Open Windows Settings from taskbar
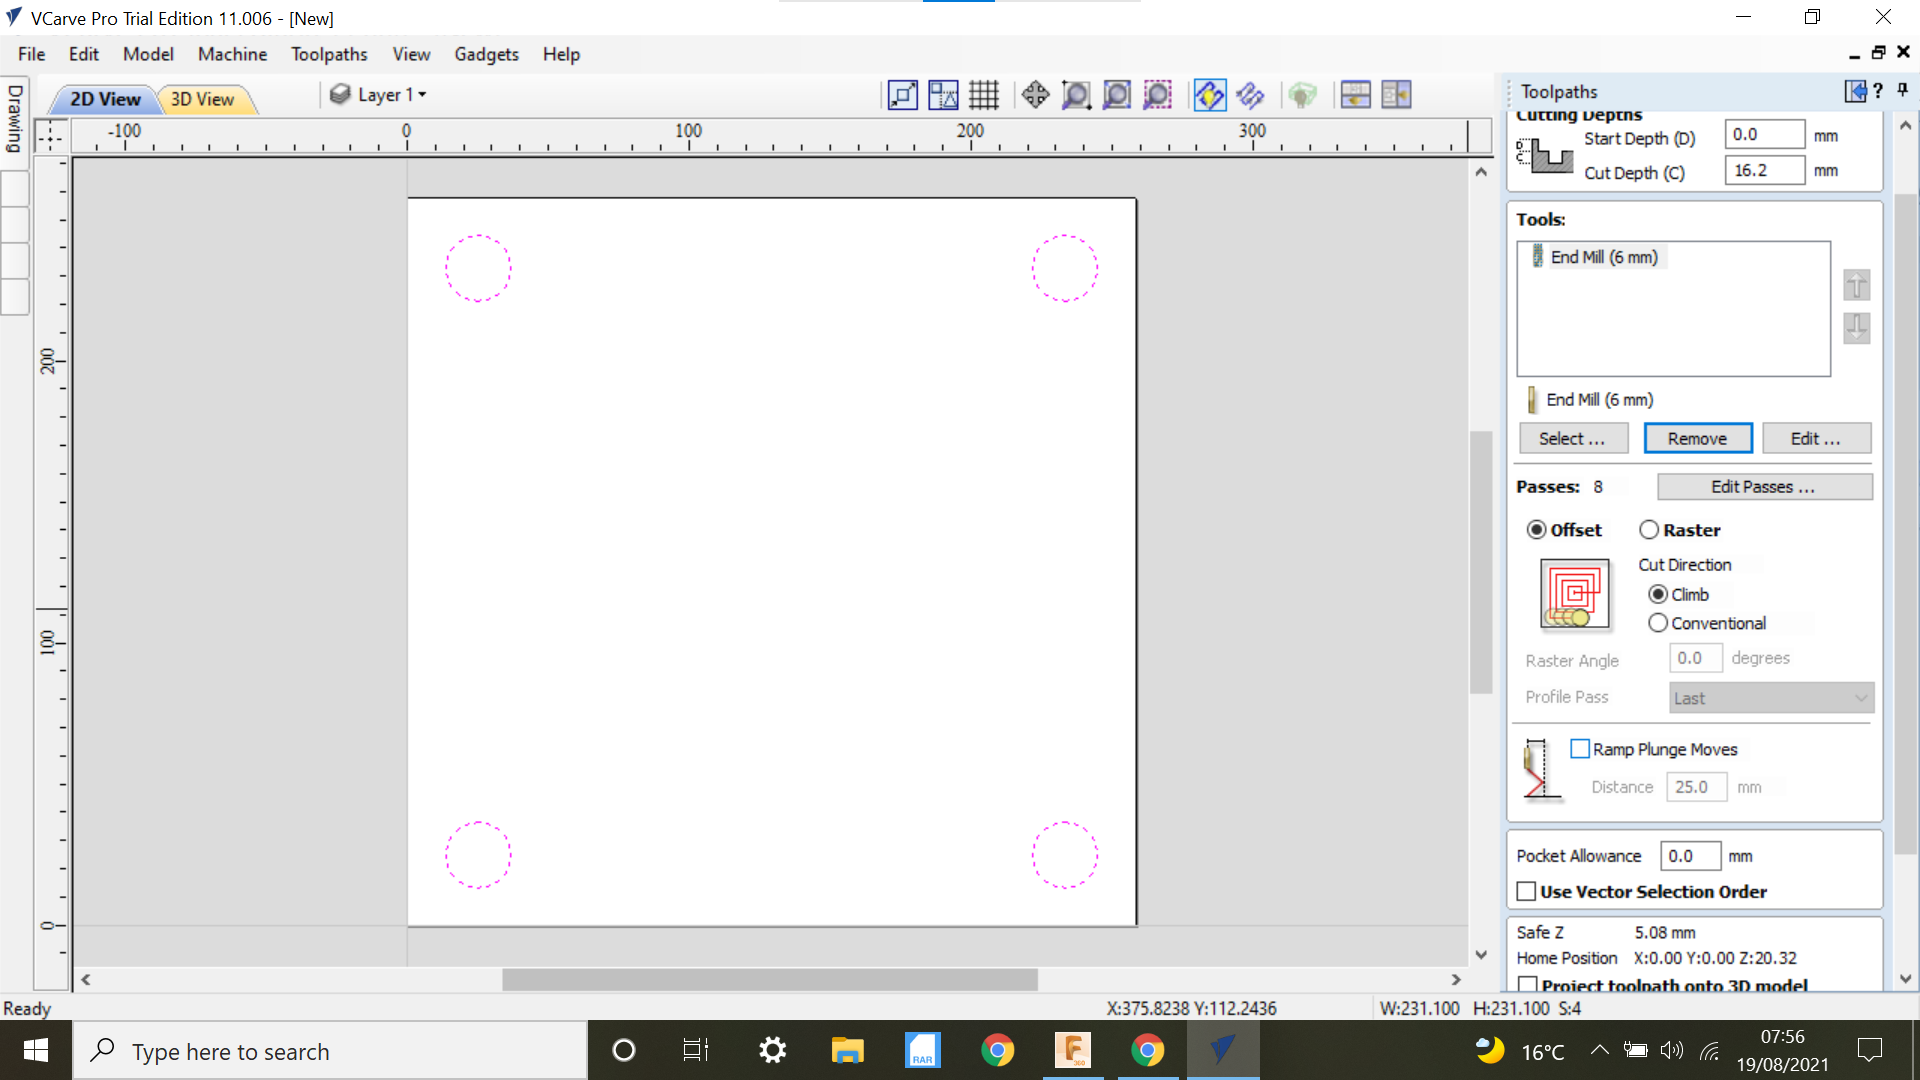1920x1080 pixels. [772, 1051]
